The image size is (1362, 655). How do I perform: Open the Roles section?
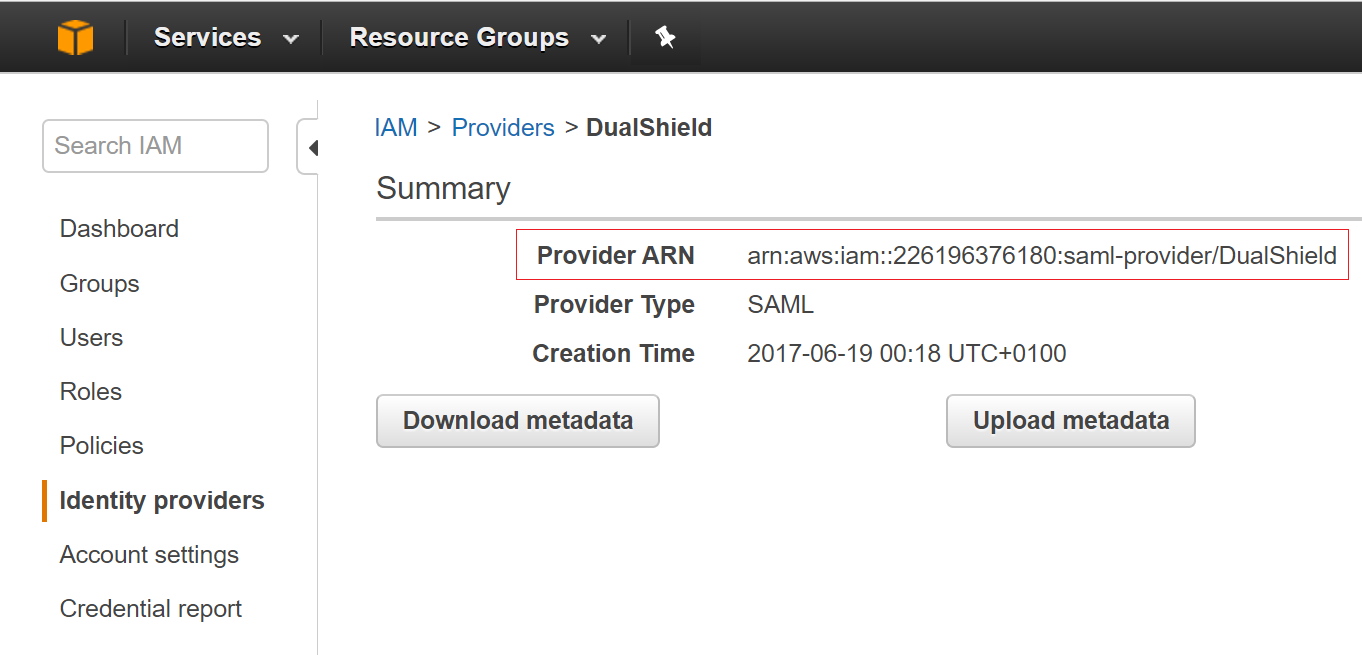tap(90, 392)
